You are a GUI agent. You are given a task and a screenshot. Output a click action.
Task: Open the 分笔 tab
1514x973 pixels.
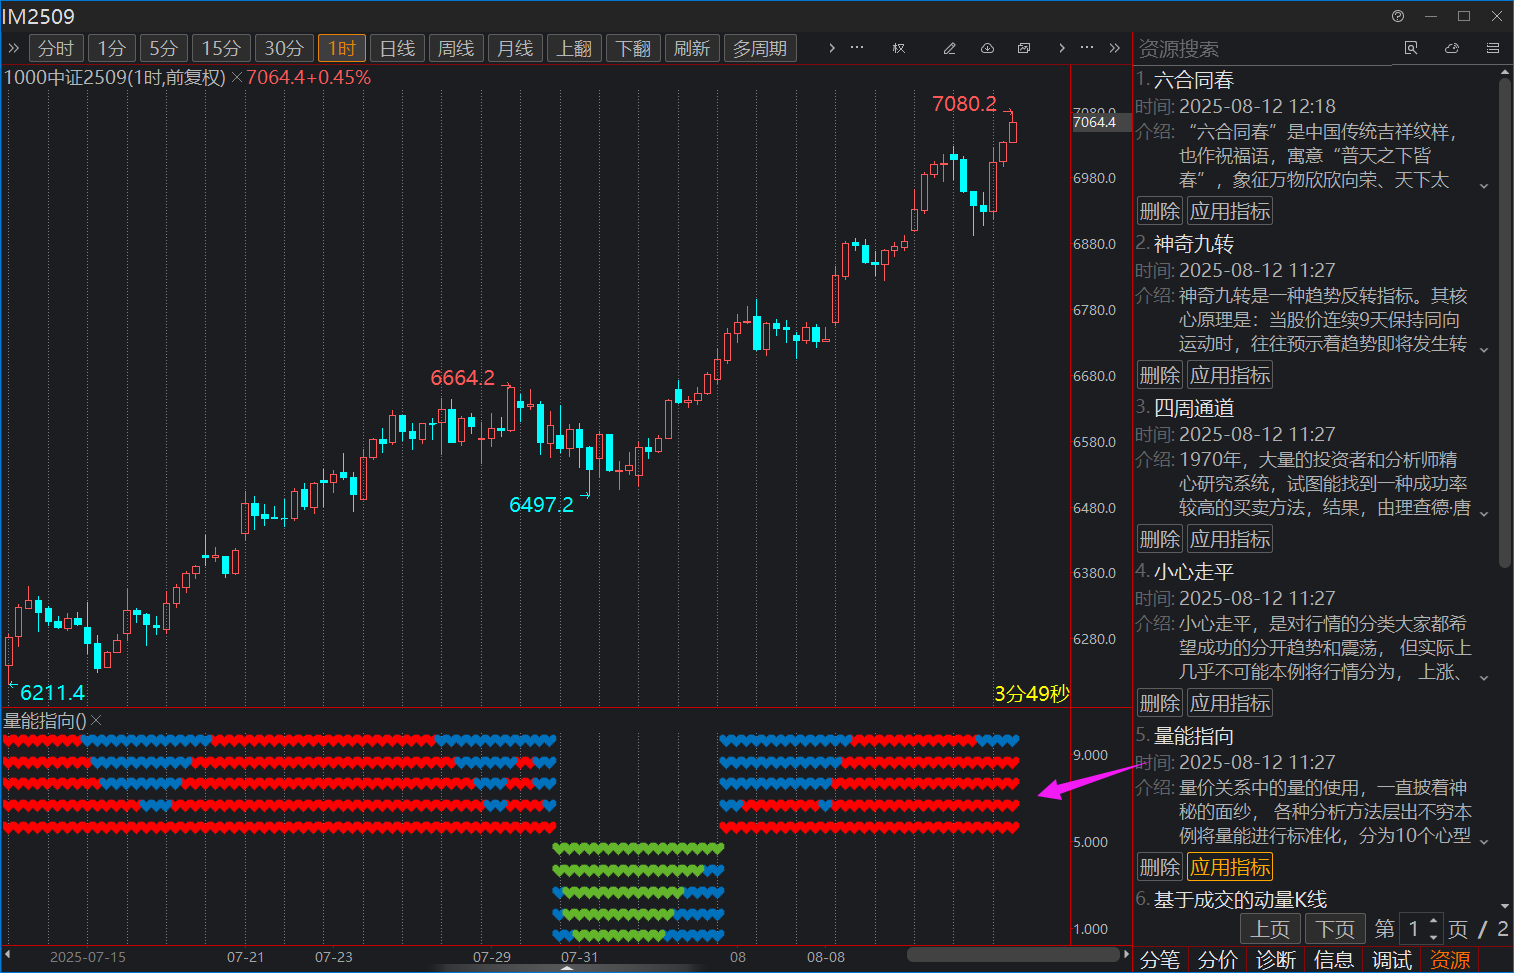pos(1160,960)
